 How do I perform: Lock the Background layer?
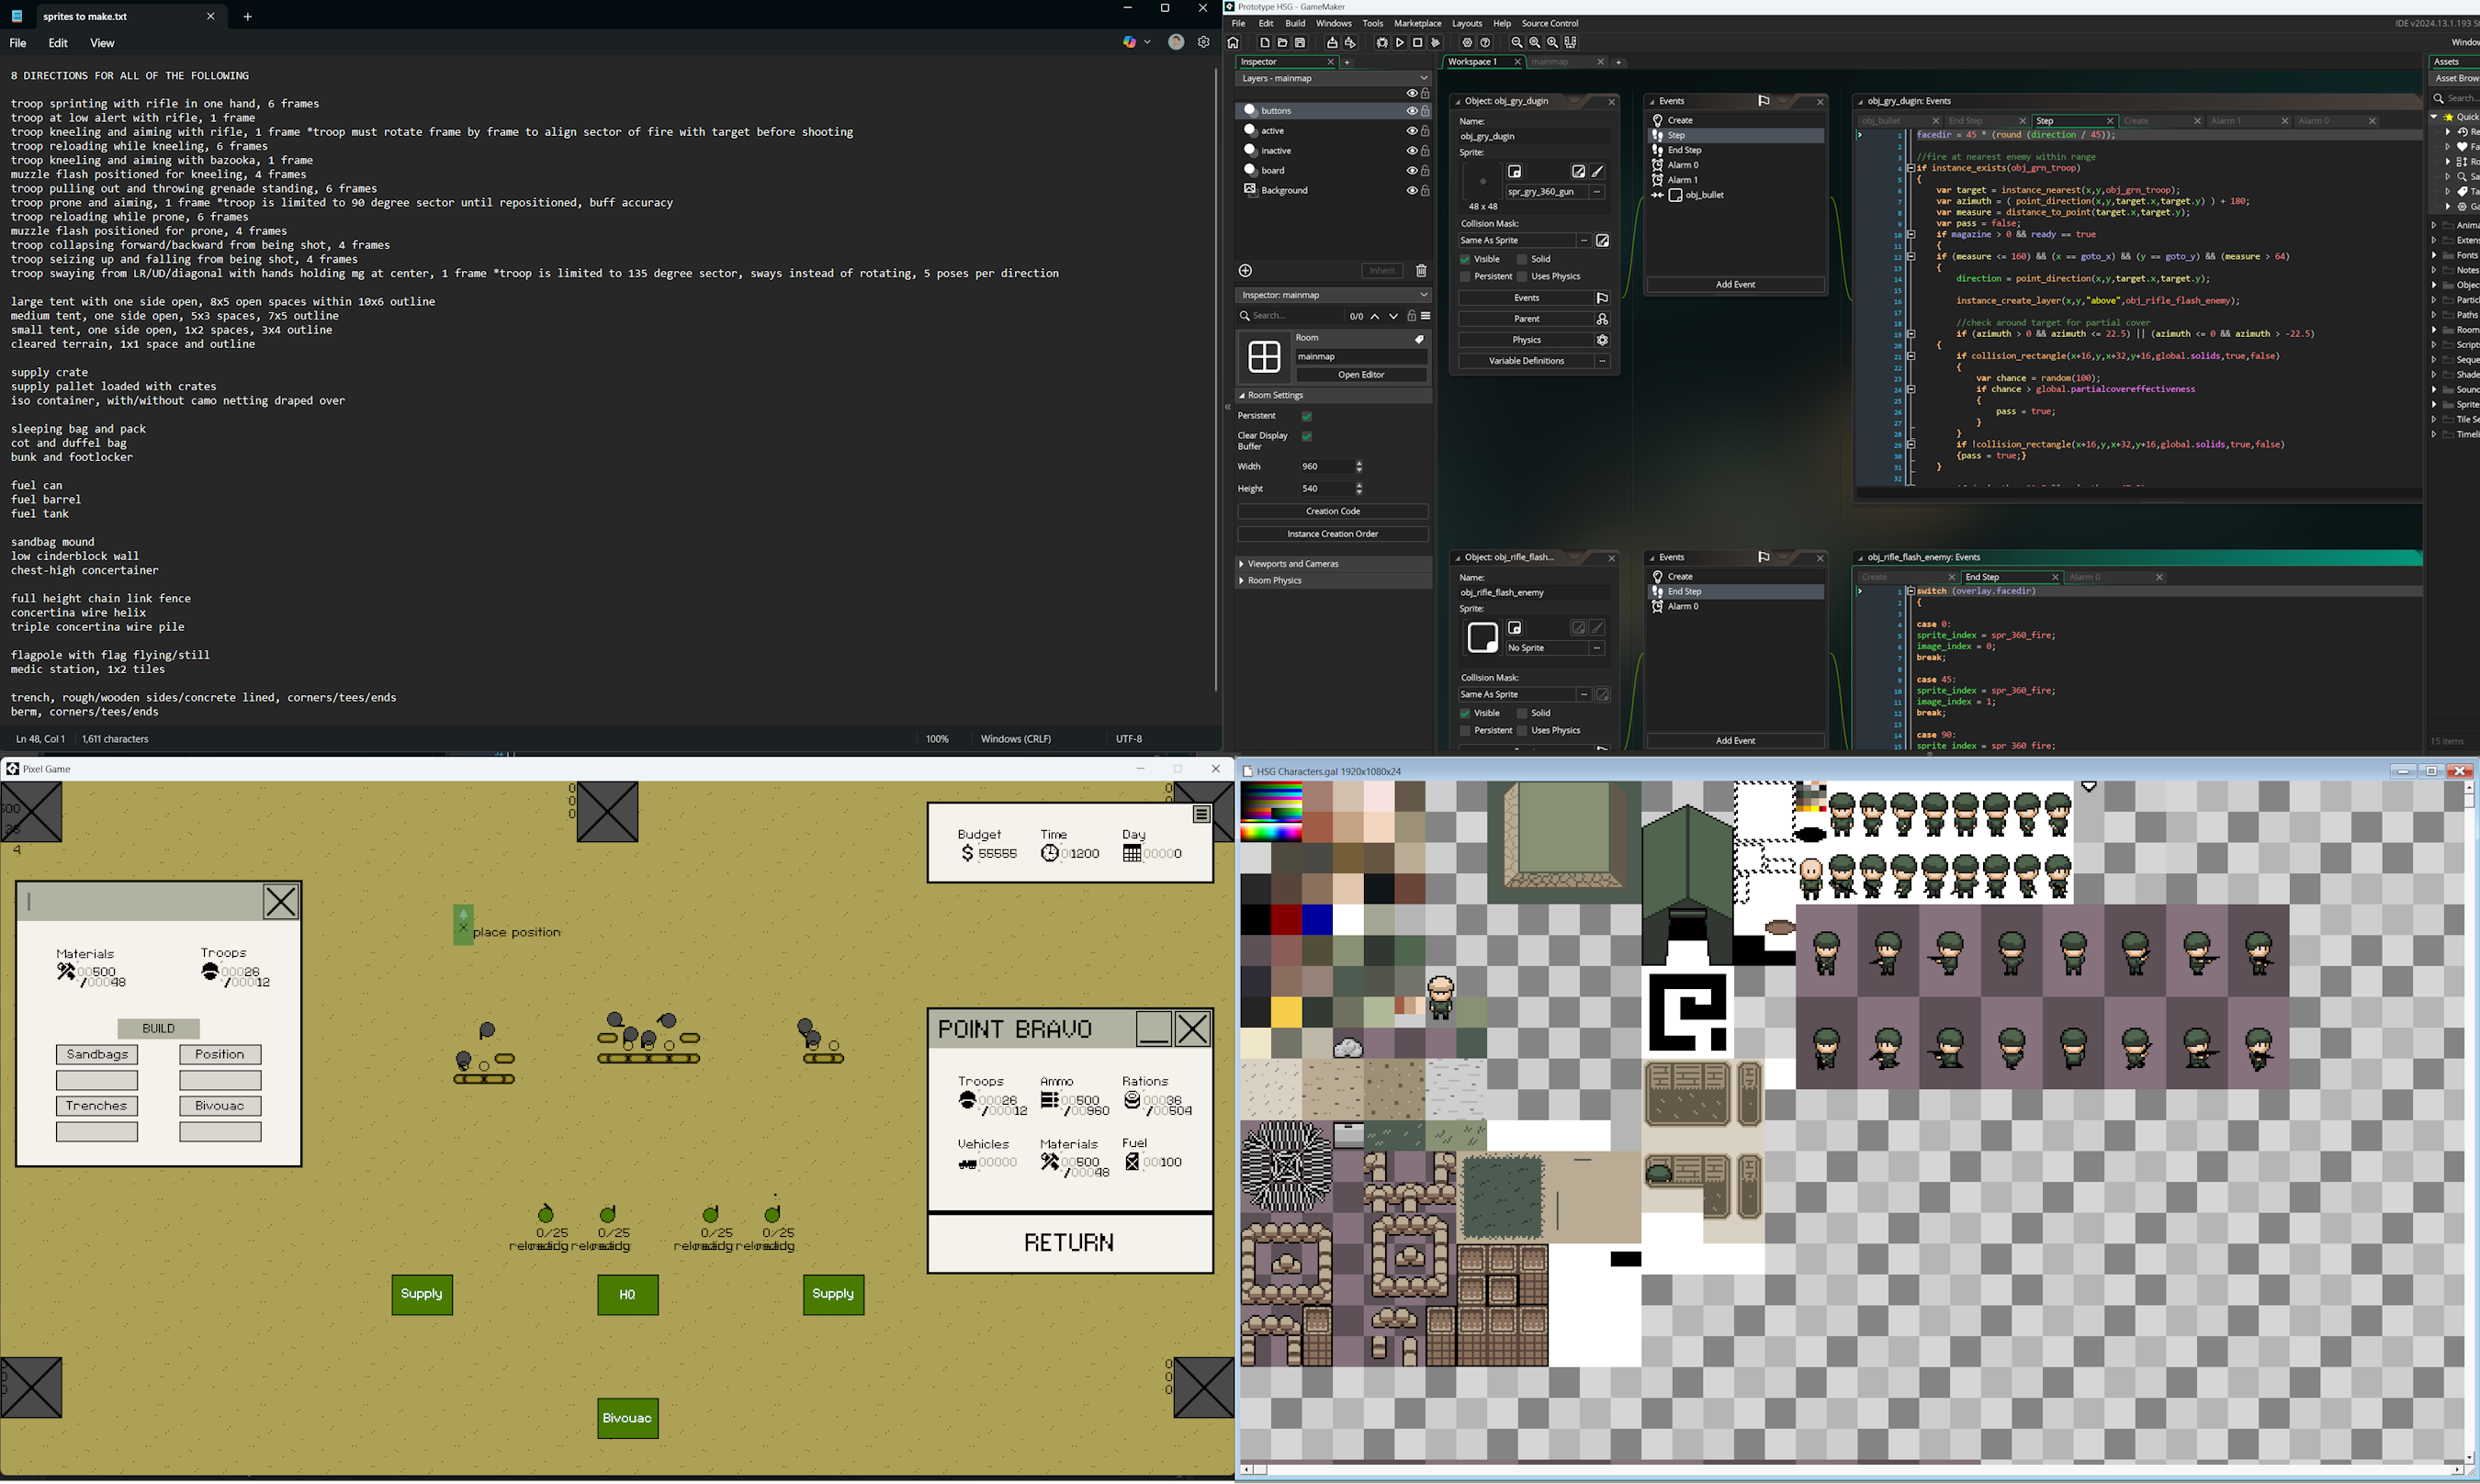pyautogui.click(x=1426, y=191)
